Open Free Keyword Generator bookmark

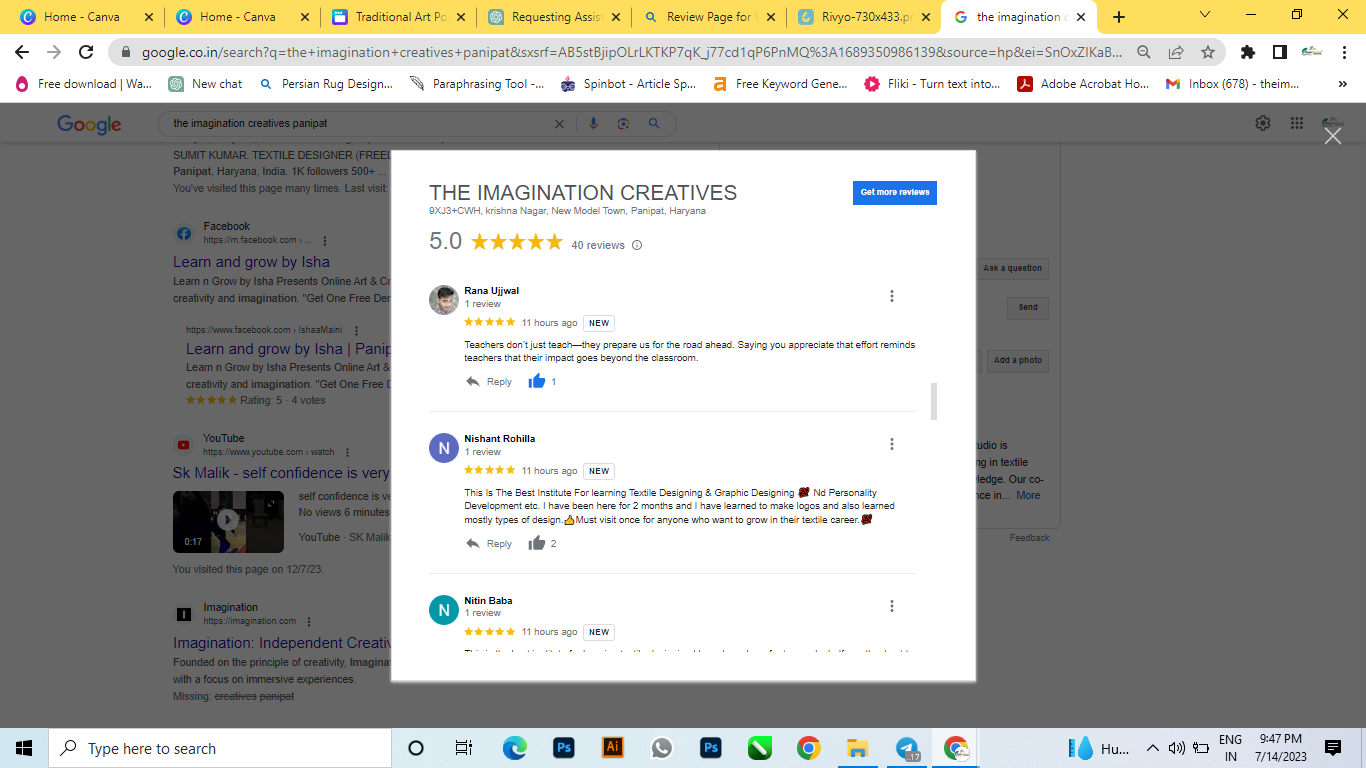[x=780, y=84]
